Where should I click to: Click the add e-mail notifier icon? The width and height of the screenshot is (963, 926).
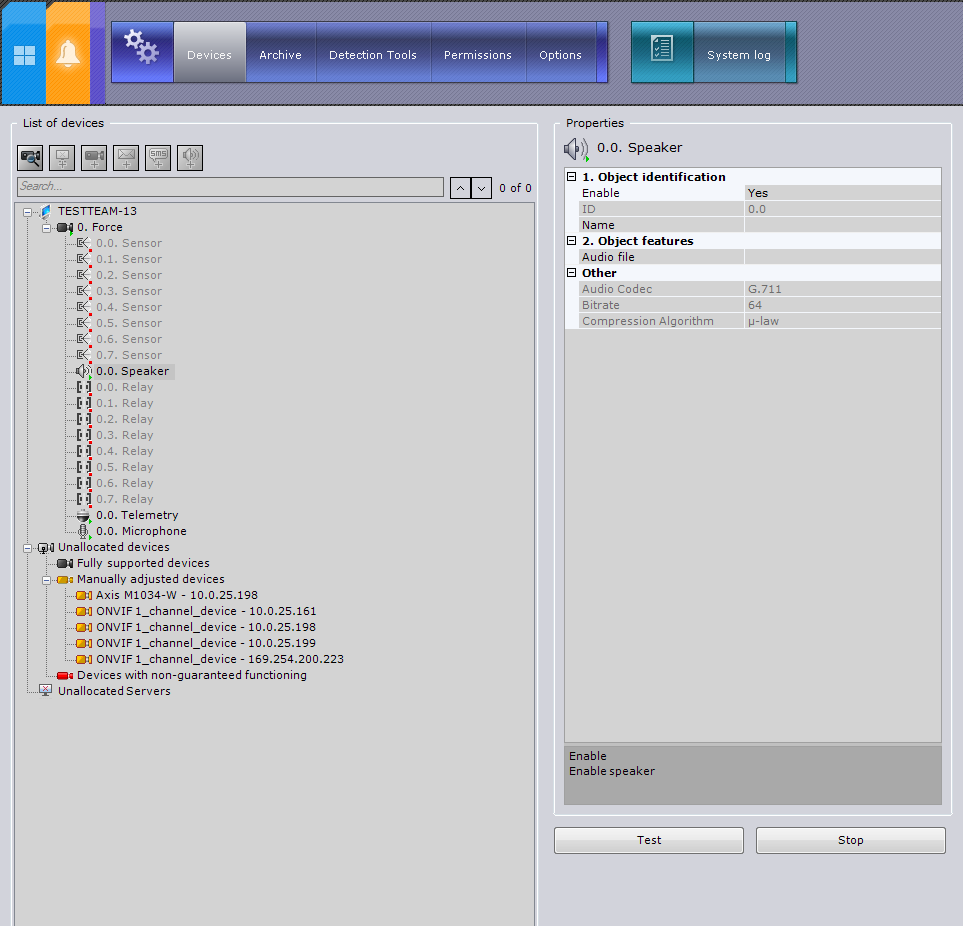coord(126,157)
